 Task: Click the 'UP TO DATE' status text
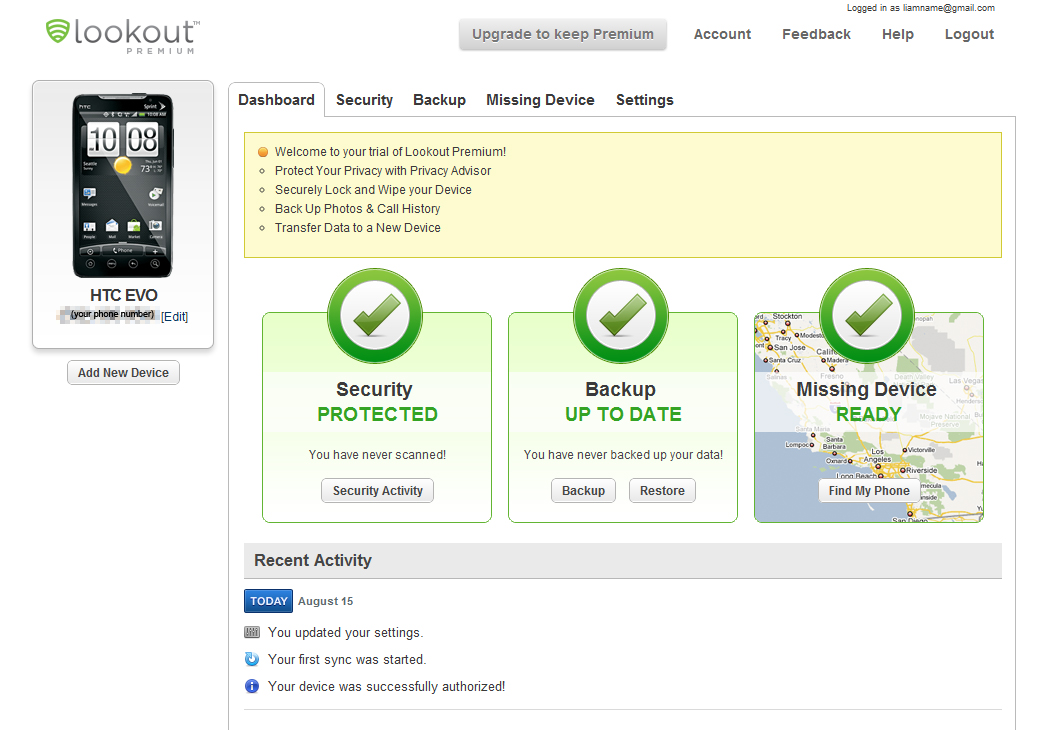623,415
